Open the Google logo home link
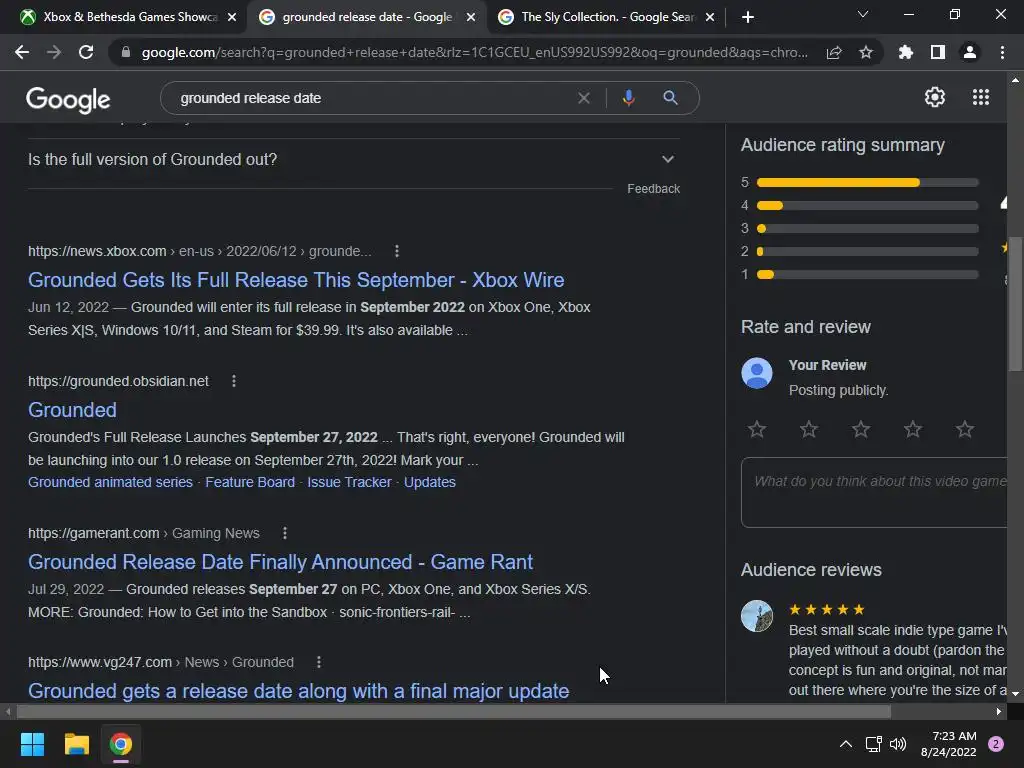Screen dimensions: 1024x768 (x=68, y=99)
